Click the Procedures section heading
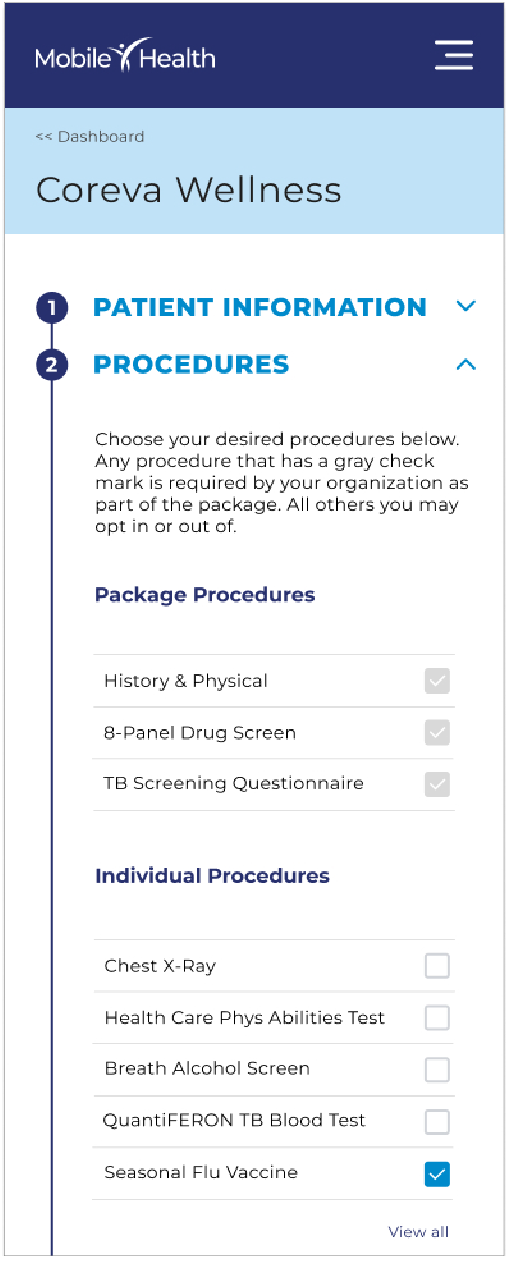 [191, 364]
